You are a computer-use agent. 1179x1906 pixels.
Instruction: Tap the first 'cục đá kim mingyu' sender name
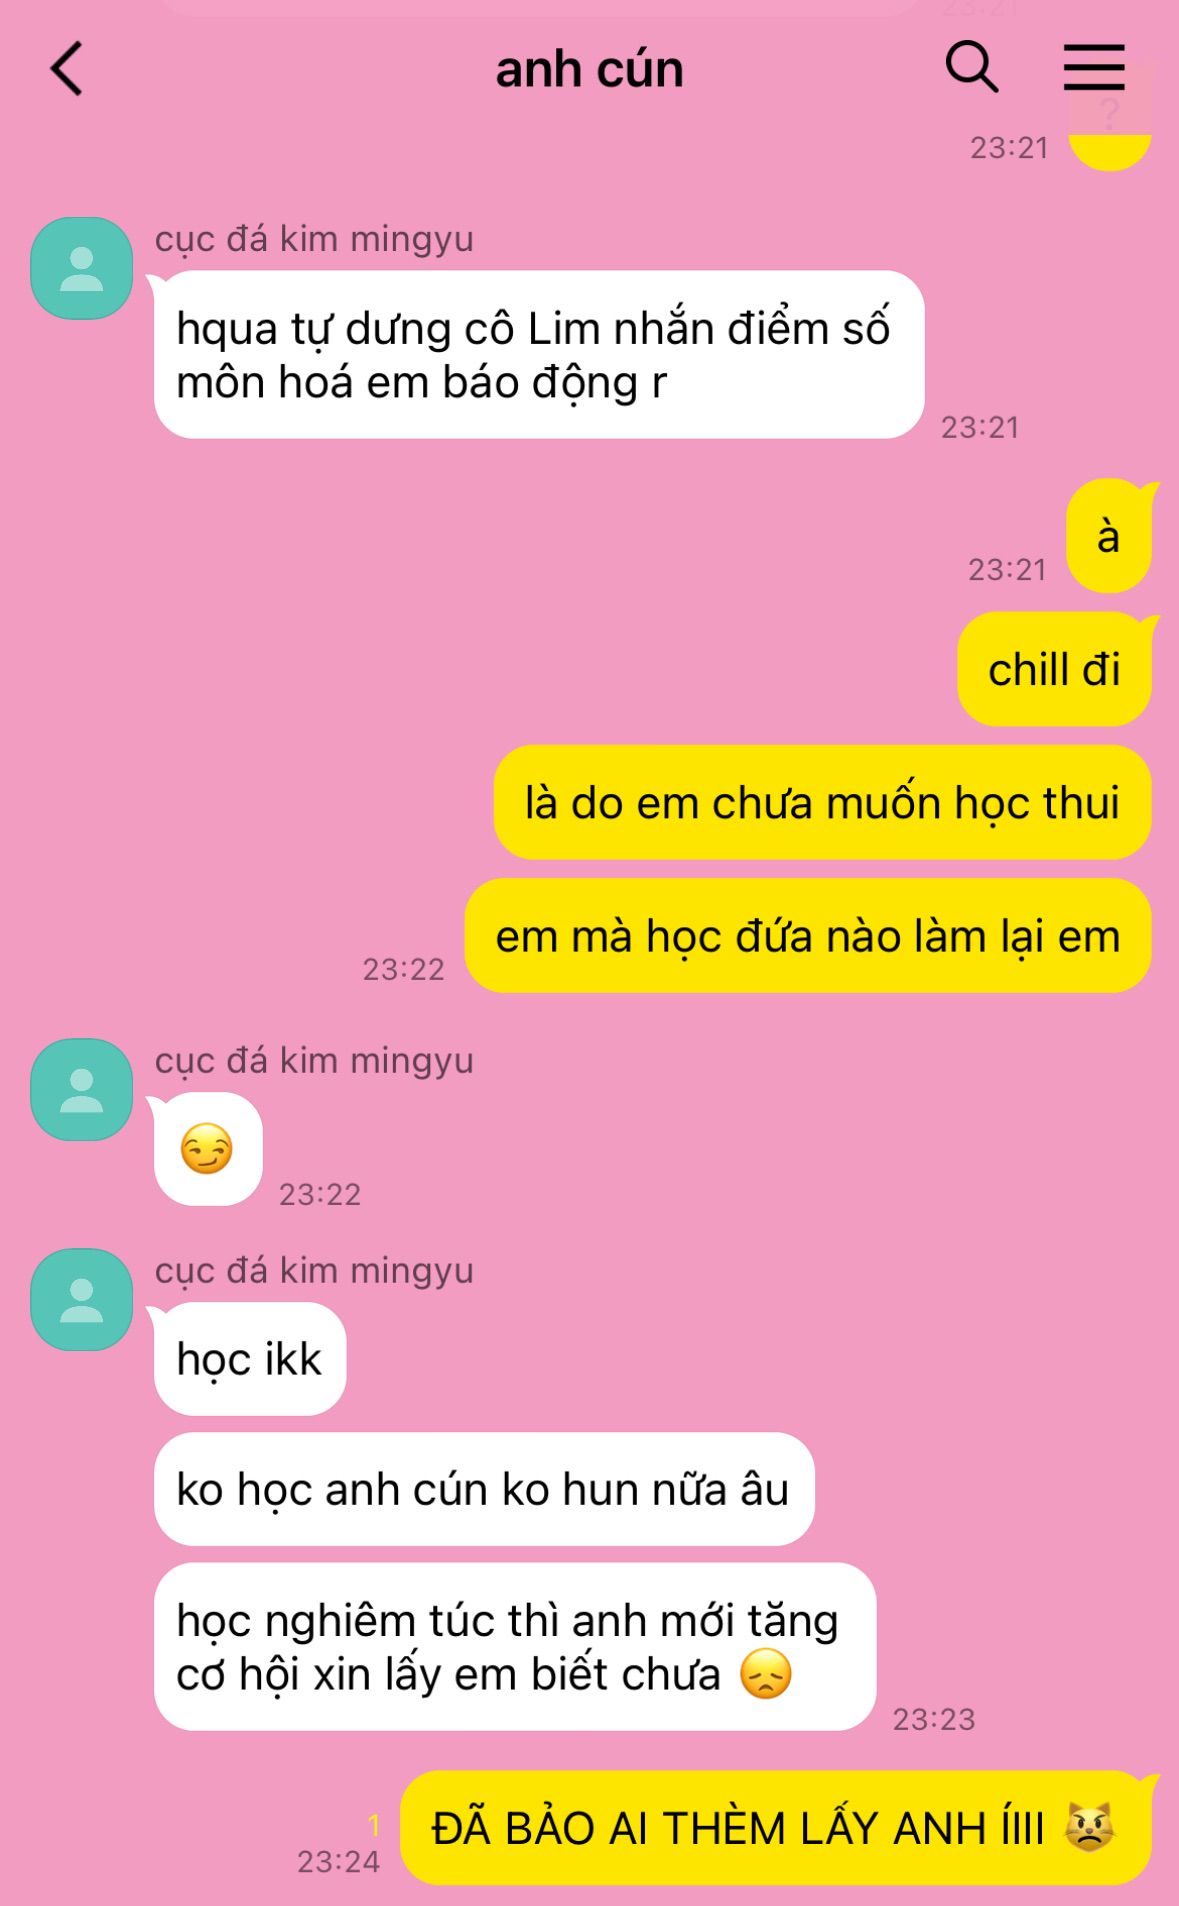[x=314, y=239]
